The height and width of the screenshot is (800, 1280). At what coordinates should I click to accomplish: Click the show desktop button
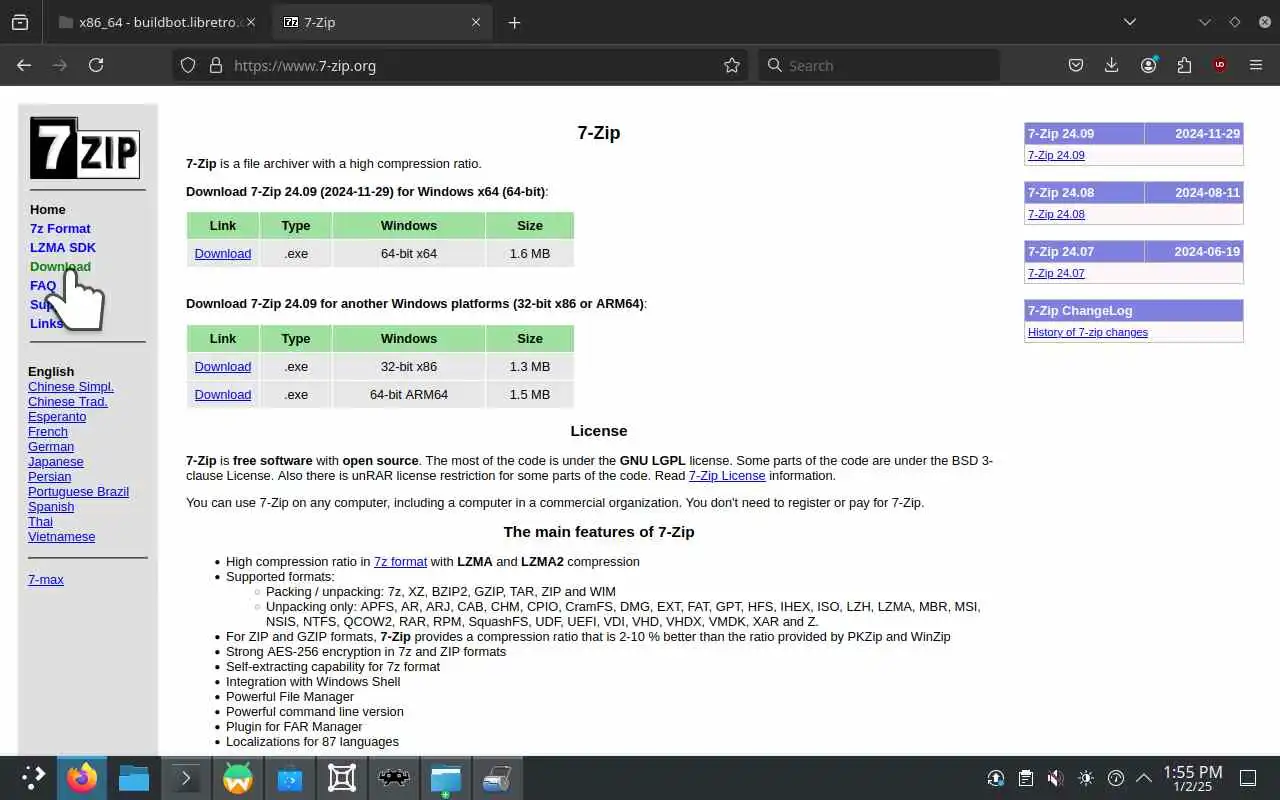click(x=1248, y=778)
